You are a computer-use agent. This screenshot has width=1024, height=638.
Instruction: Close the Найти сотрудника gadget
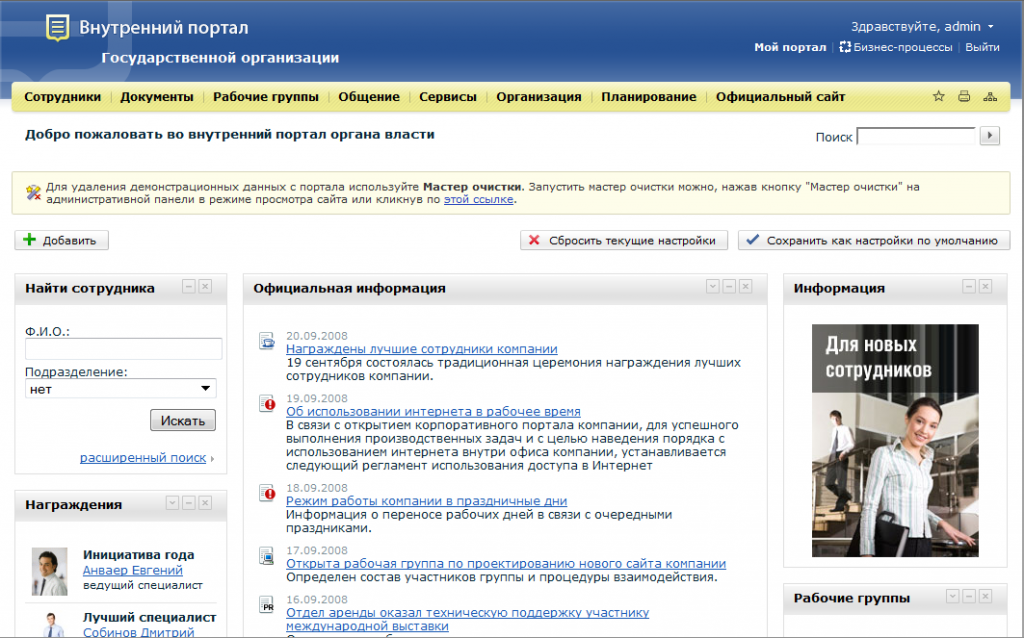pyautogui.click(x=205, y=287)
